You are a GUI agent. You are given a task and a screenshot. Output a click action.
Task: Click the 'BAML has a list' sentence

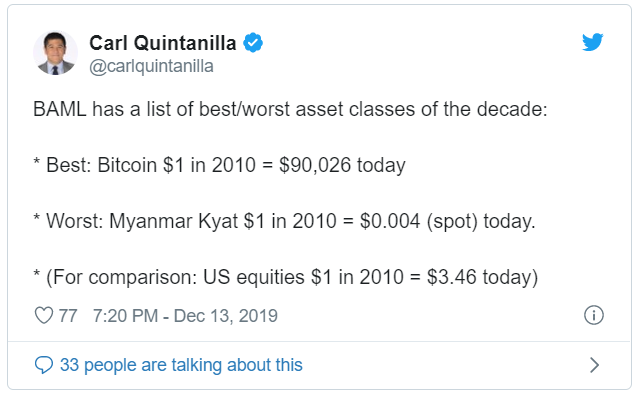[x=290, y=109]
